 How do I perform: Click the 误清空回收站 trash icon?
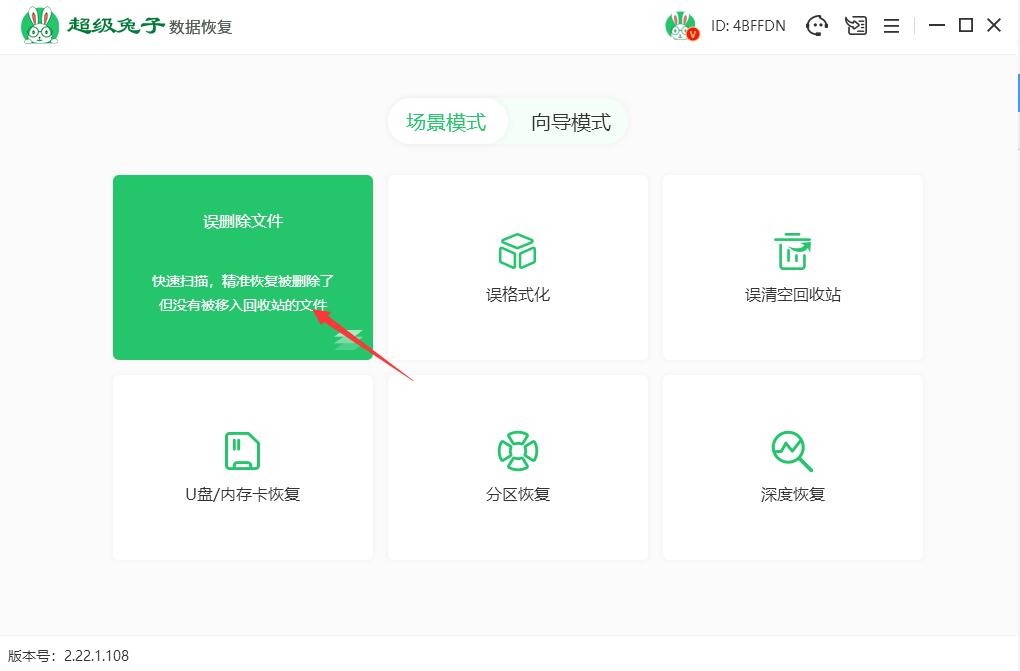(792, 251)
